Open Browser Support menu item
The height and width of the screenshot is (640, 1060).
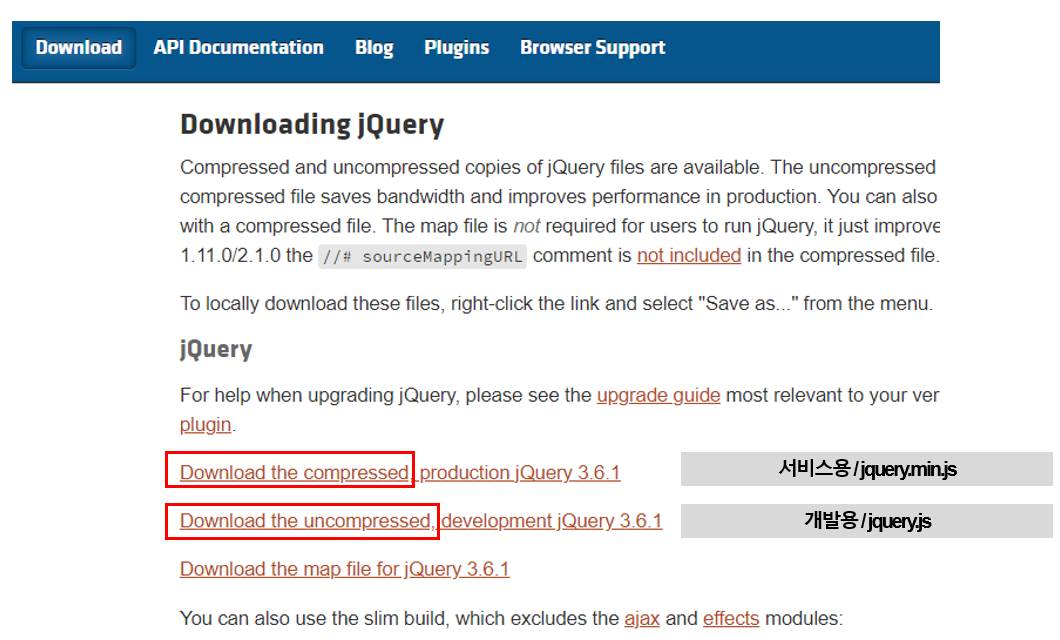593,48
